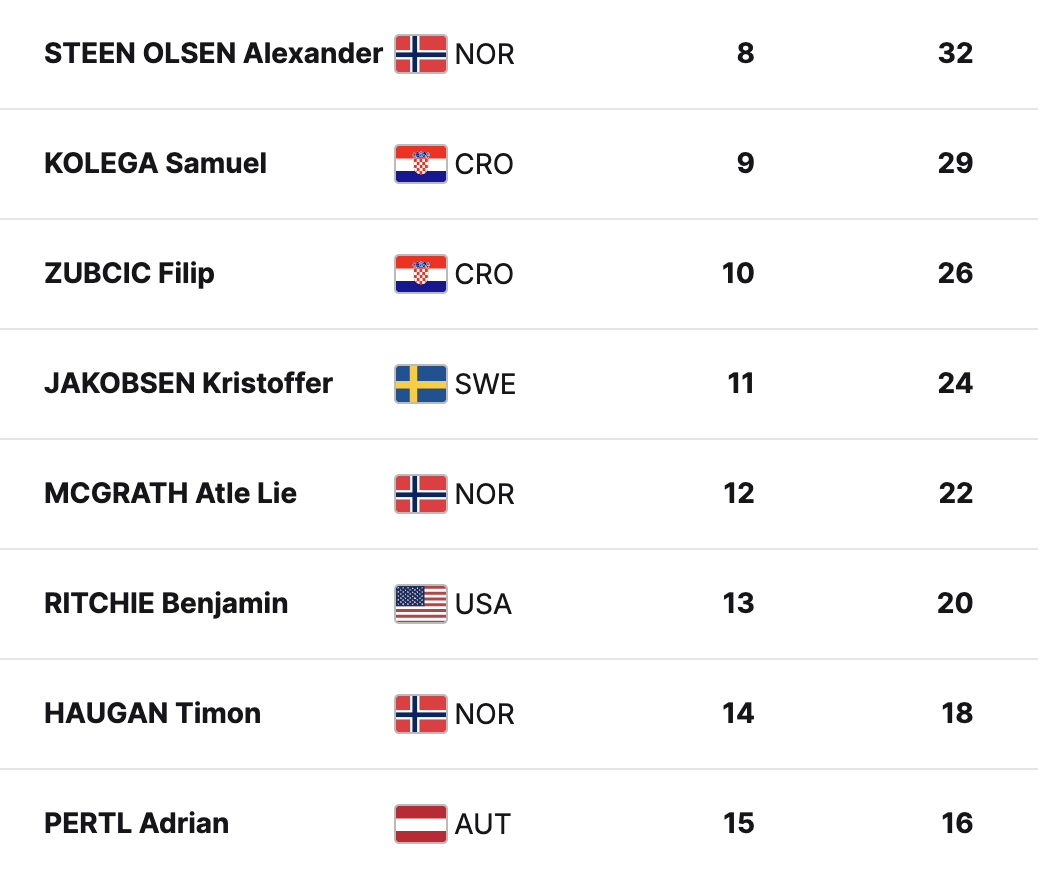Click the Swedish flag beside Jakobsen
The image size is (1038, 876).
(x=420, y=384)
